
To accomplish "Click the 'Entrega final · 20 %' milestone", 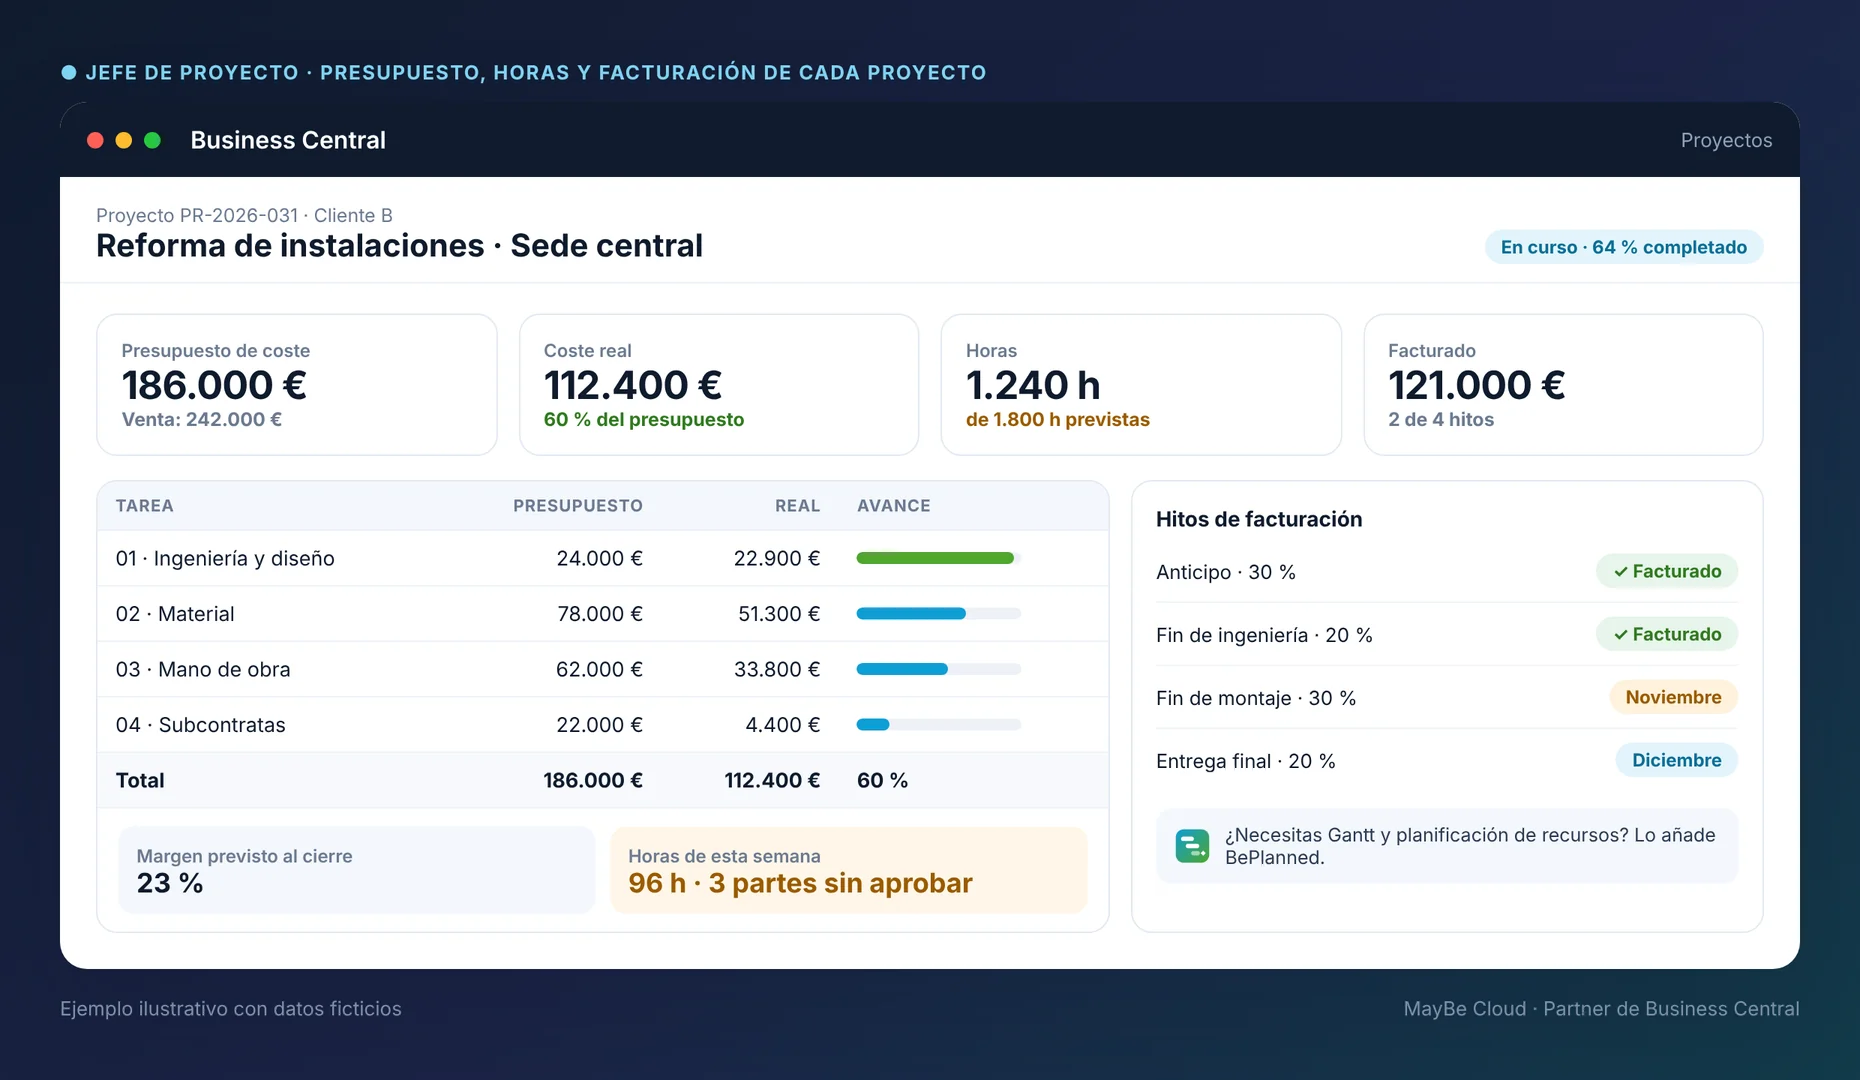I will pos(1245,761).
